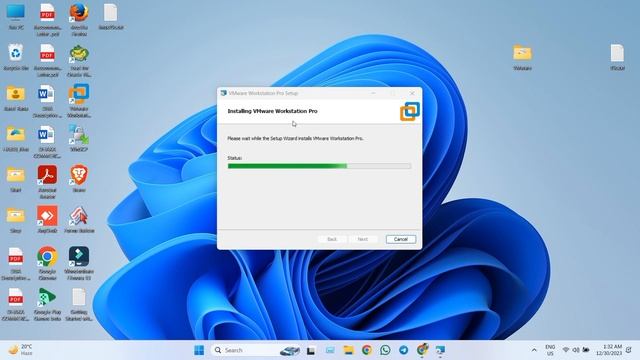Open Telegram from the taskbar
The width and height of the screenshot is (640, 360).
[403, 350]
